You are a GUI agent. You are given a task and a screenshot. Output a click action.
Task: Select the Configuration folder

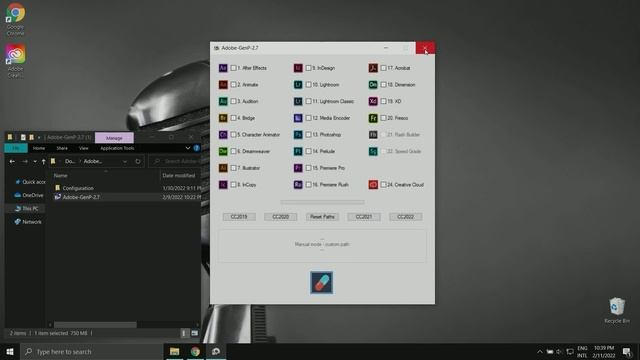click(78, 188)
